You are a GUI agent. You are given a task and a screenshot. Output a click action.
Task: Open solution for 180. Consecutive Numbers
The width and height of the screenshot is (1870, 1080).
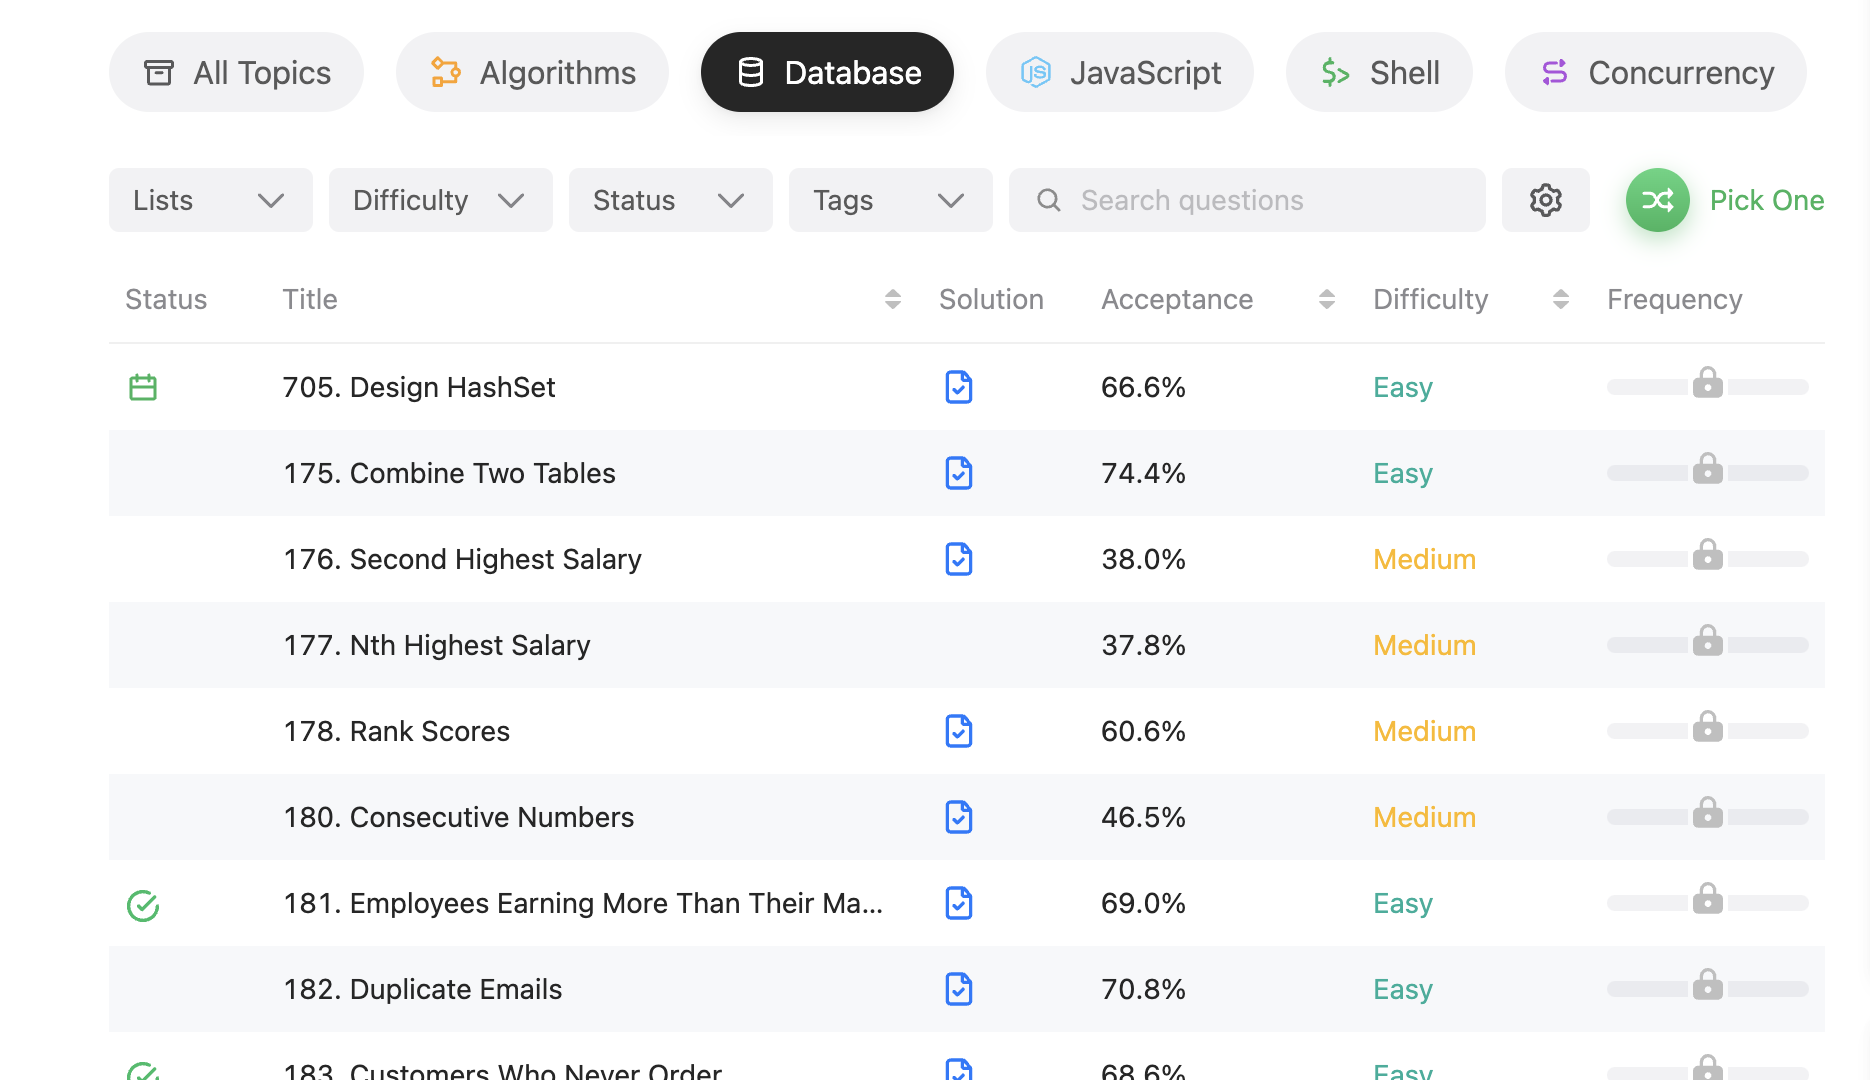pos(958,817)
